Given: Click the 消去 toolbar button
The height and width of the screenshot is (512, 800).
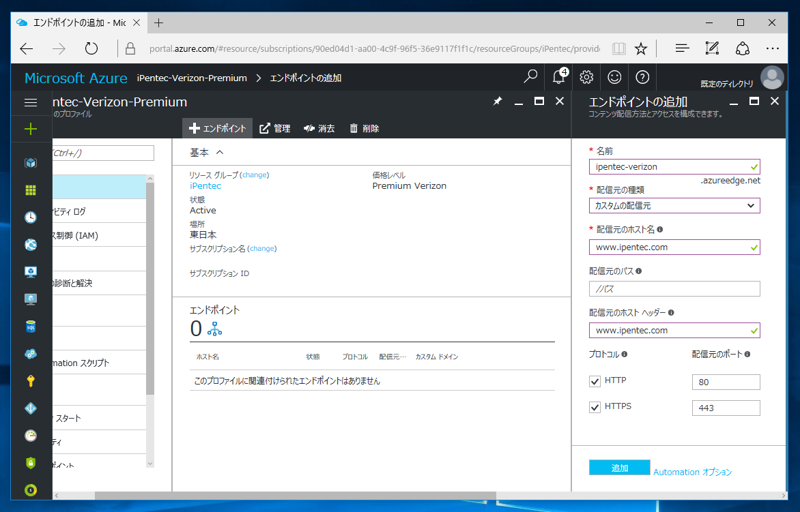Looking at the screenshot, I should point(319,129).
